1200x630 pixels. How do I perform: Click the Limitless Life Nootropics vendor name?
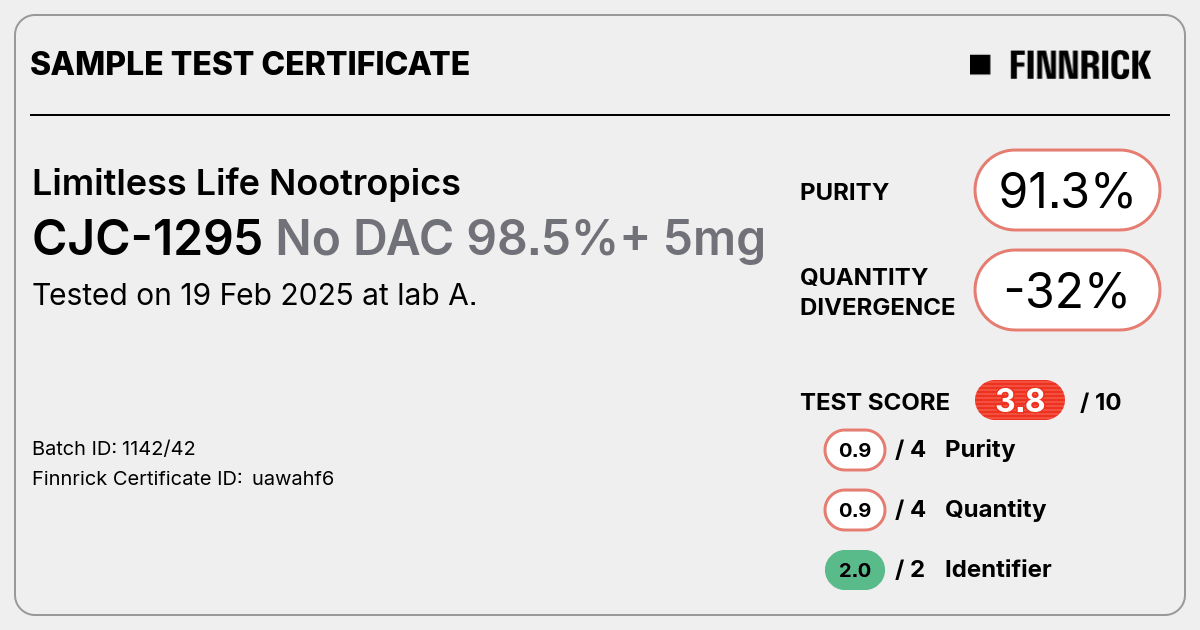[247, 183]
